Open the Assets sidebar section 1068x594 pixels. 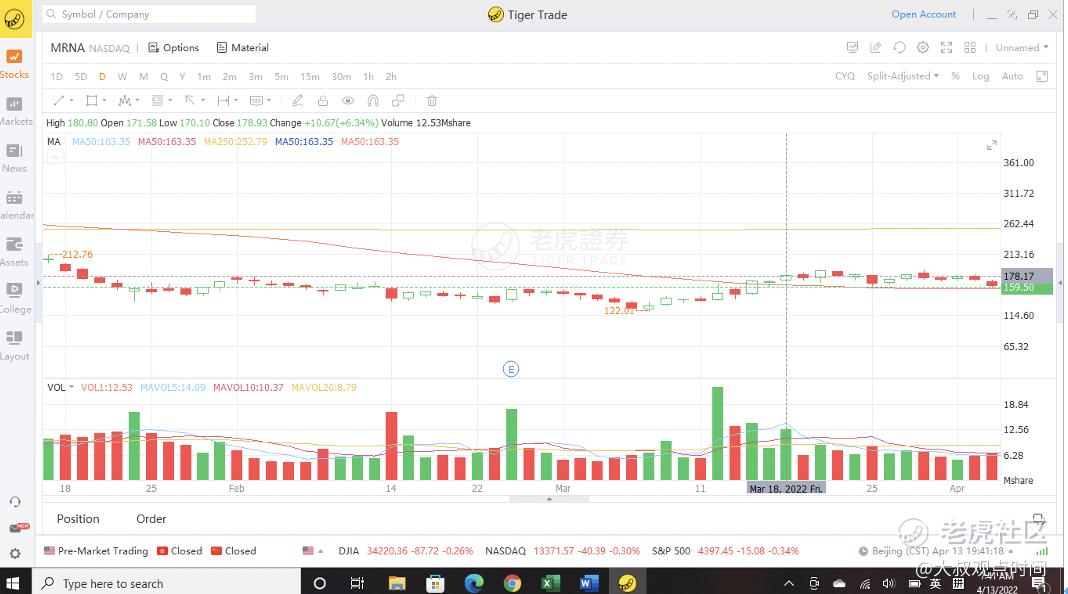14,252
